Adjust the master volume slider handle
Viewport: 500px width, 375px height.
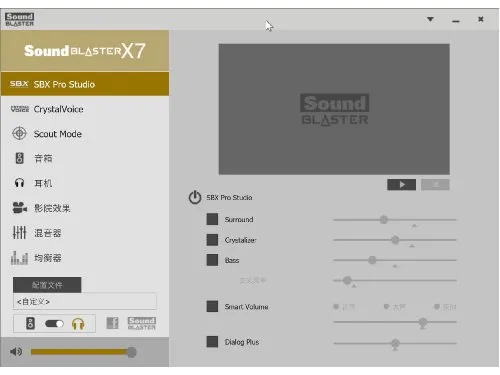[132, 352]
